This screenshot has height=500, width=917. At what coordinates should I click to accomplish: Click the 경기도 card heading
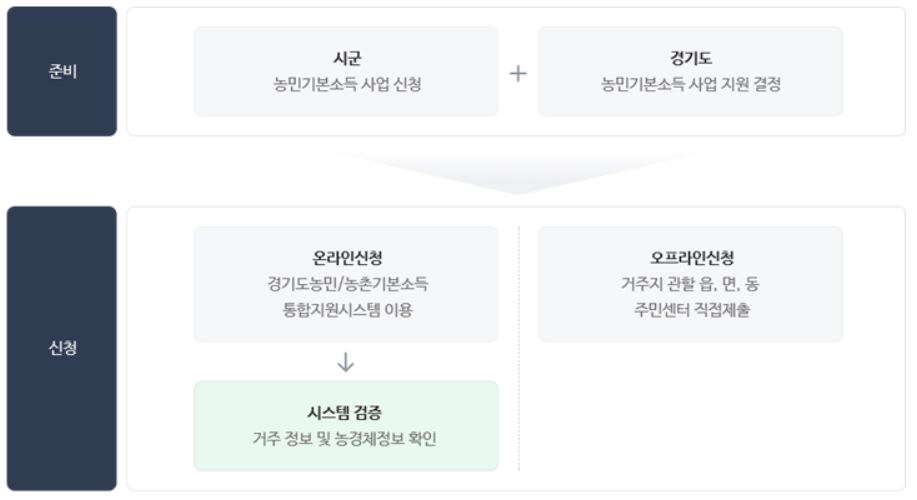(x=690, y=58)
